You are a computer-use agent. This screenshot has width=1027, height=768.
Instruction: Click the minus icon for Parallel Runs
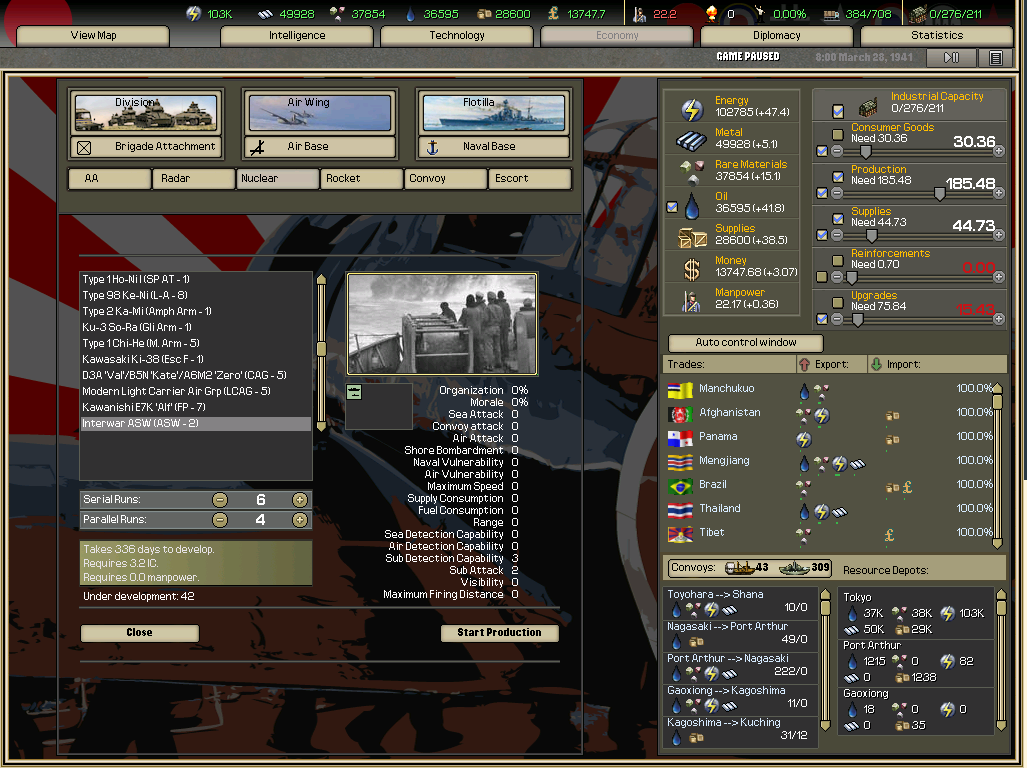click(219, 520)
